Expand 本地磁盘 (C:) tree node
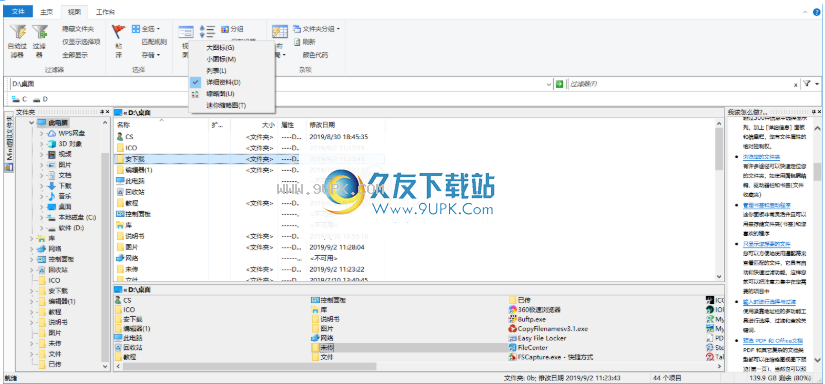The image size is (825, 384). tap(42, 217)
